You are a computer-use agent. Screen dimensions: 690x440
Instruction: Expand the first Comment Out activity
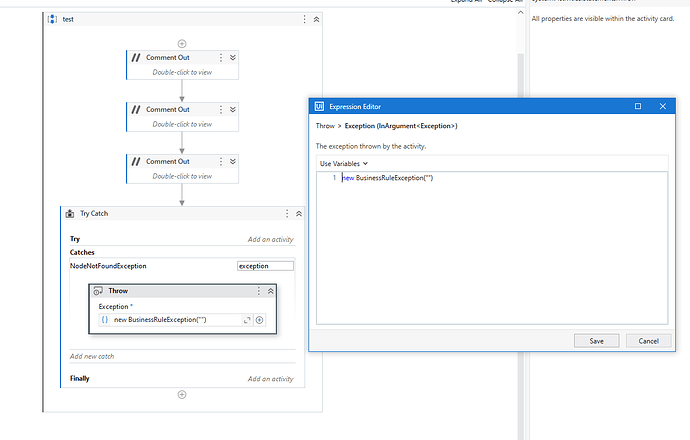(x=233, y=58)
